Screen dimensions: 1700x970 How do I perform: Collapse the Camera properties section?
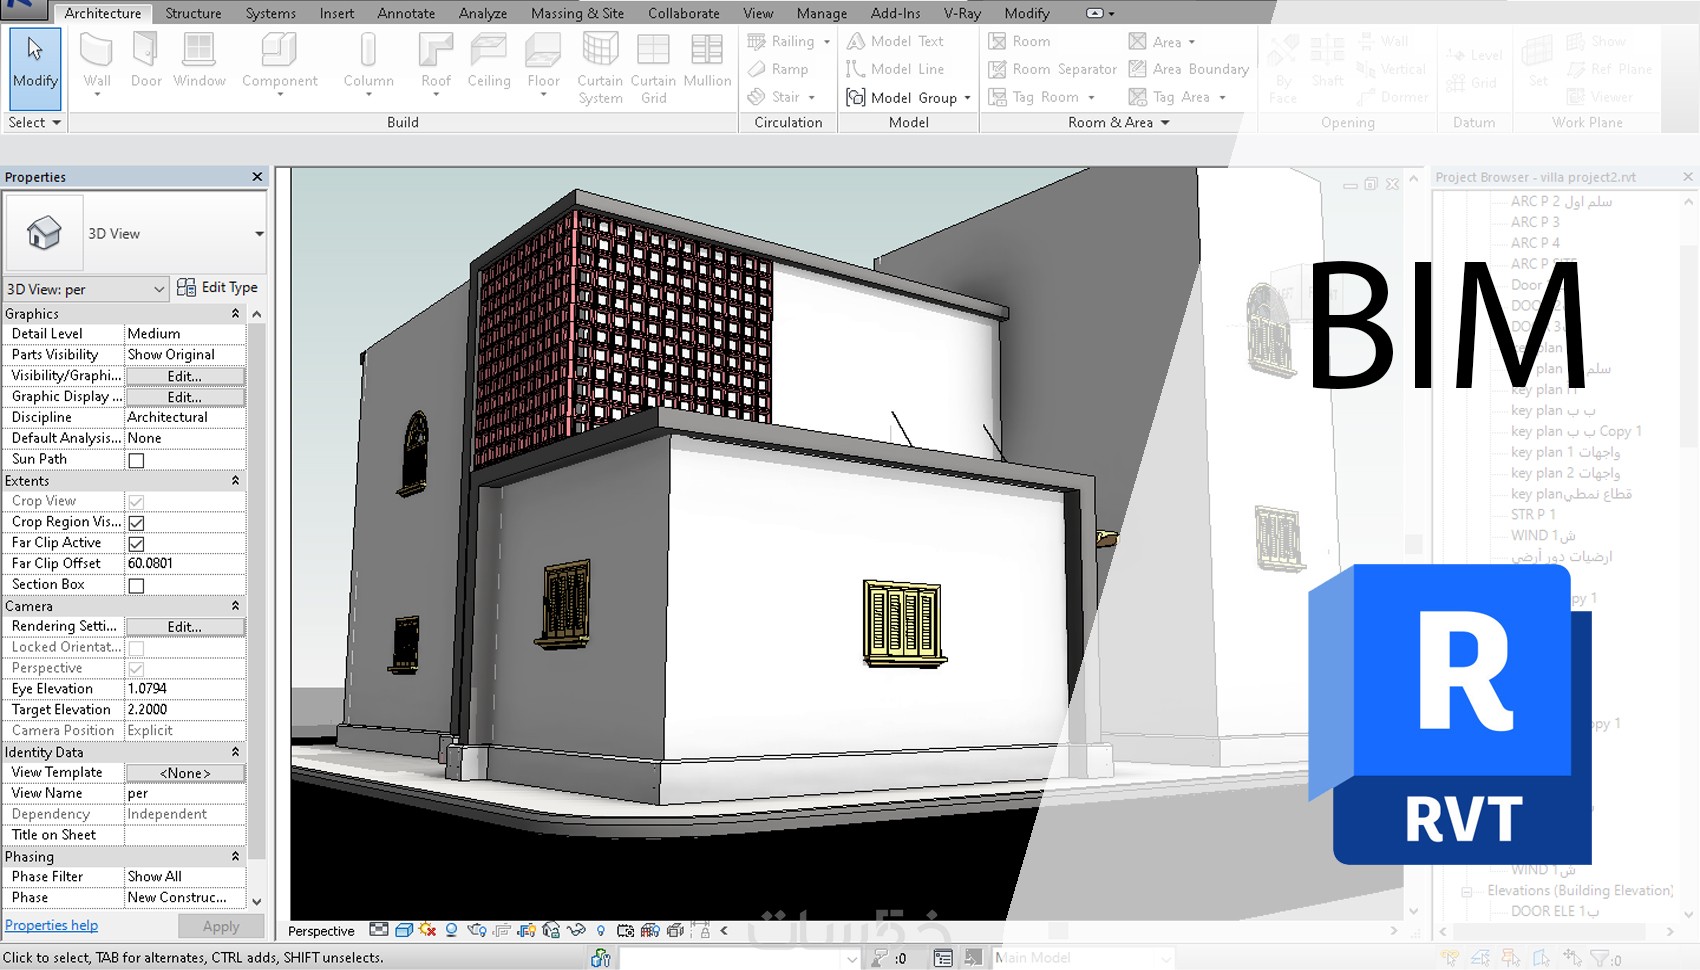click(x=236, y=606)
